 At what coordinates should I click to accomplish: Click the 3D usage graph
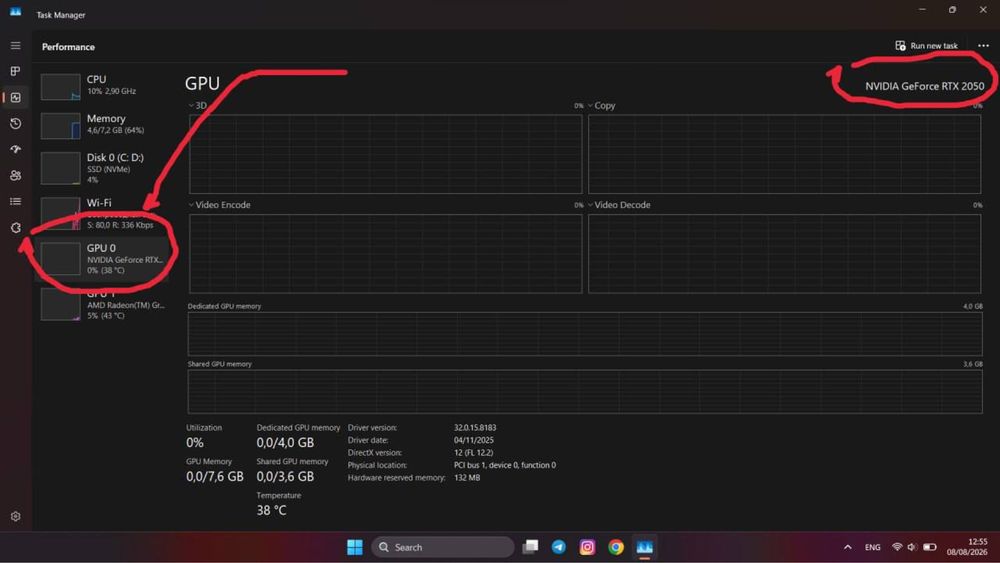(x=386, y=154)
